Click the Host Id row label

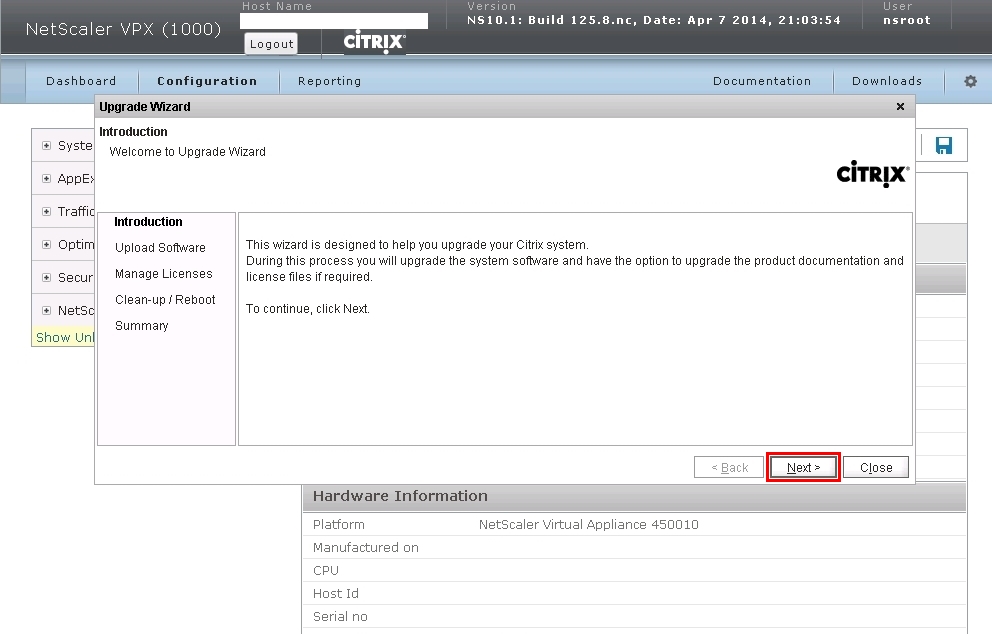tap(335, 594)
